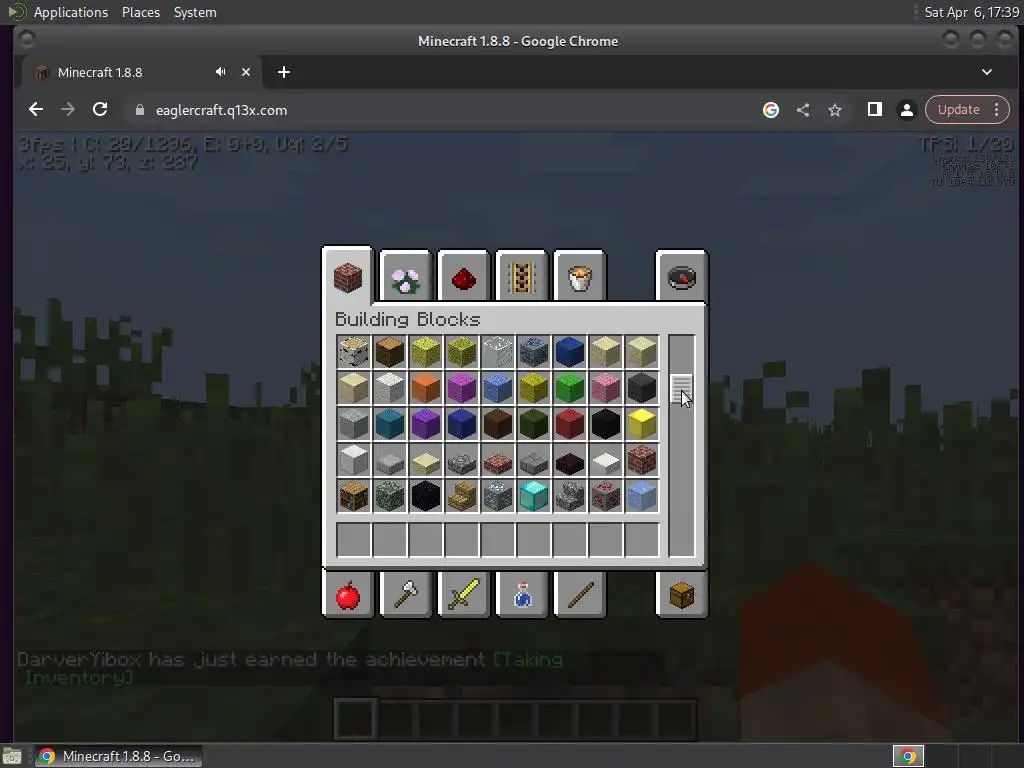
Task: Share this page from the address bar
Action: coord(803,110)
